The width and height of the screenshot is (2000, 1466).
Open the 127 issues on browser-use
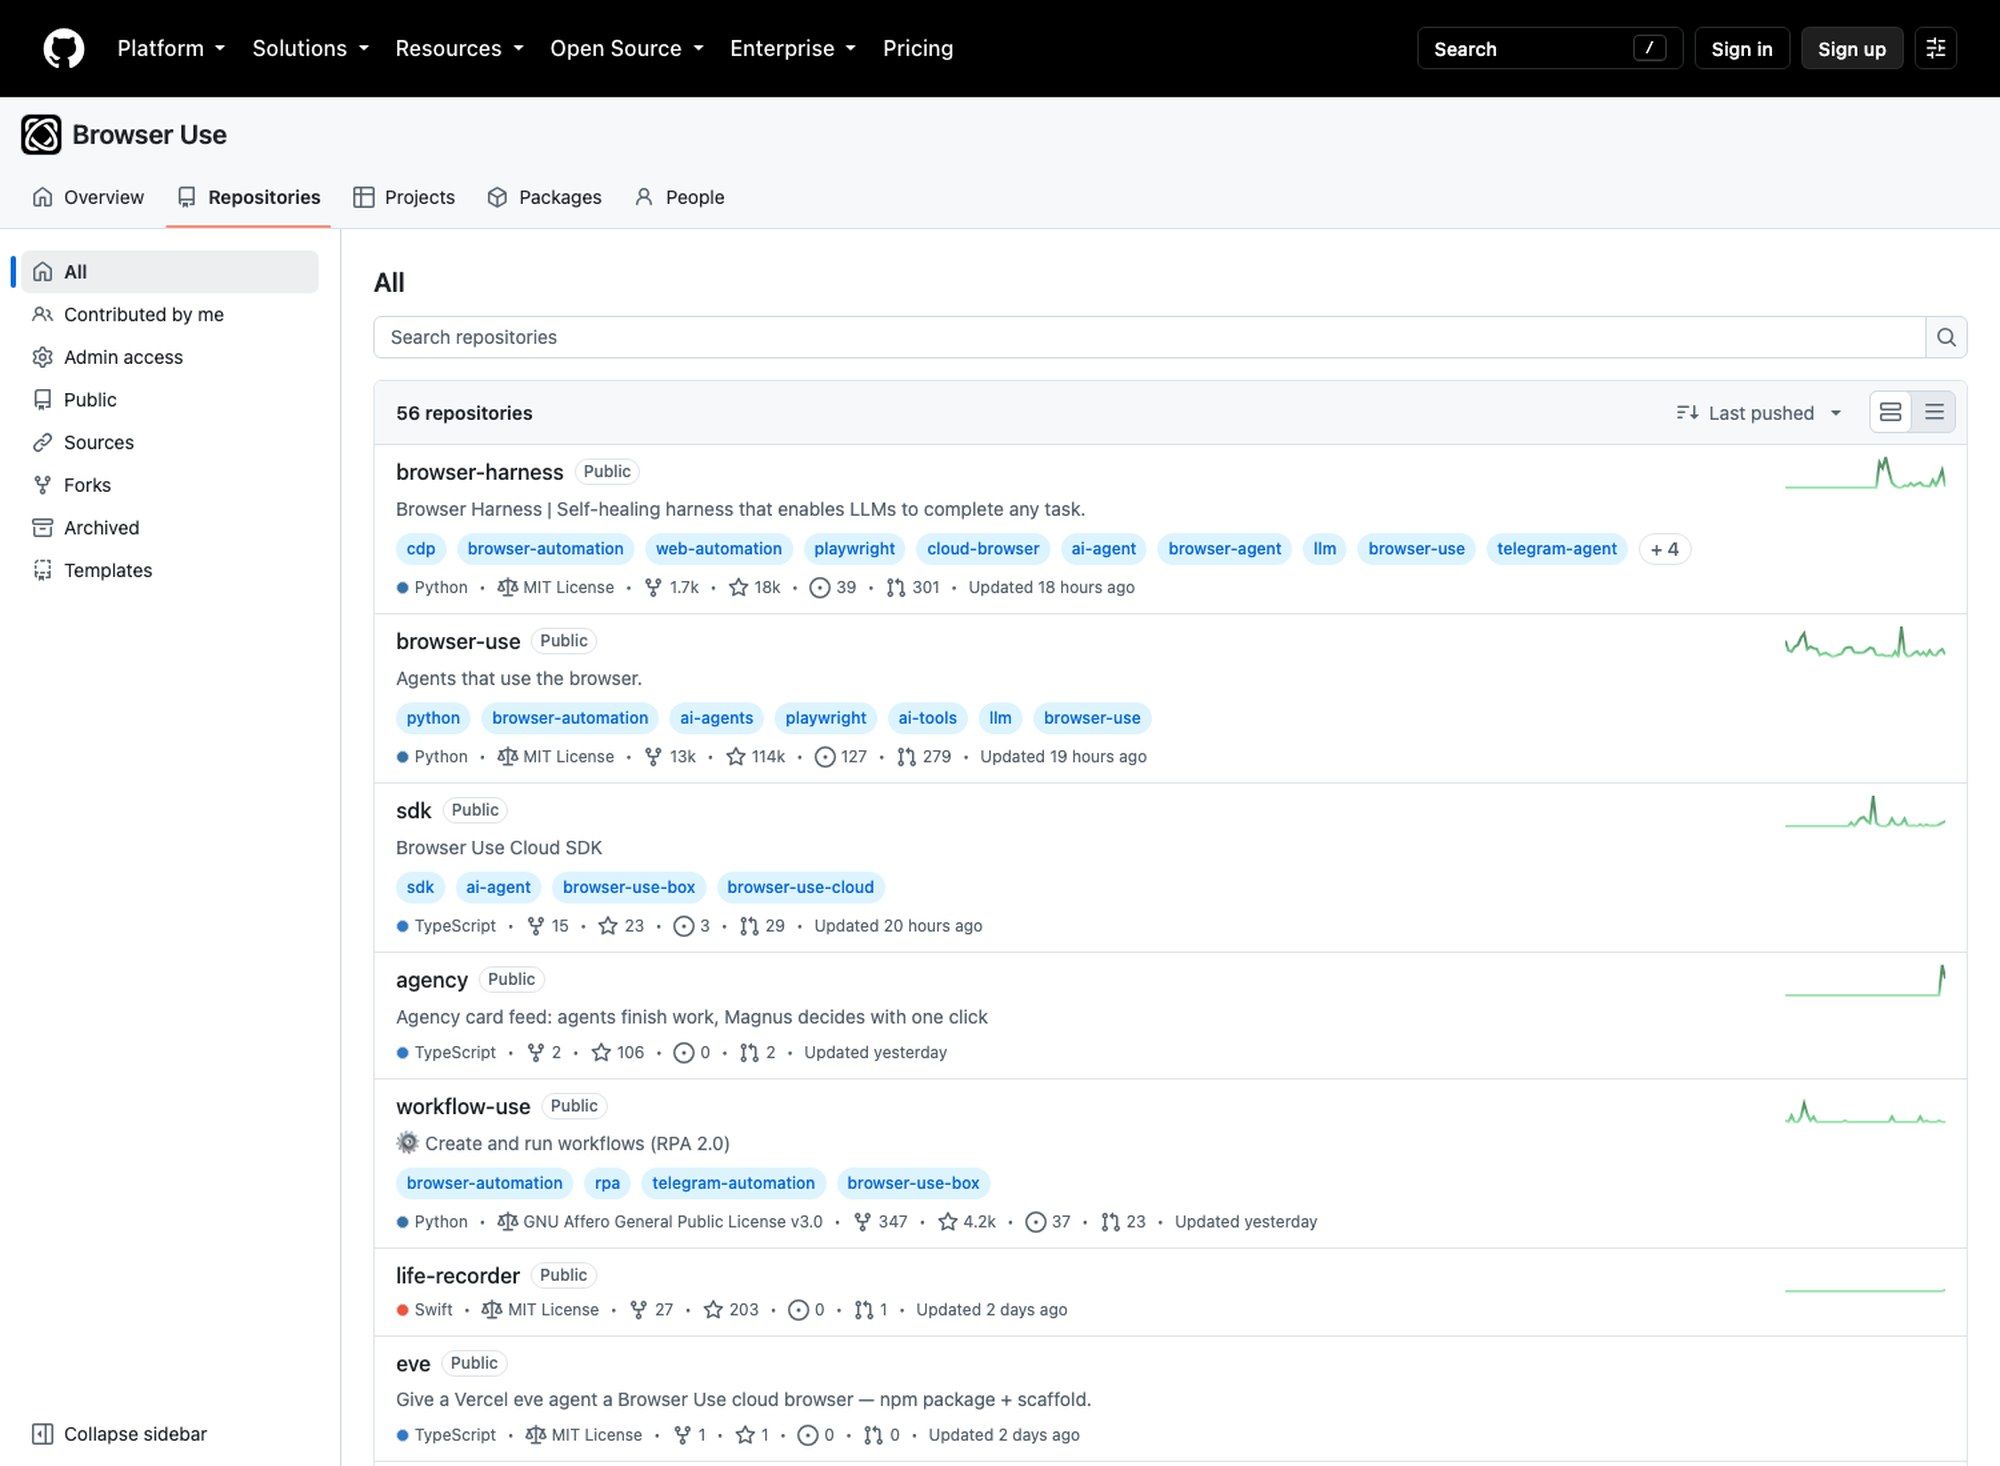[x=841, y=756]
